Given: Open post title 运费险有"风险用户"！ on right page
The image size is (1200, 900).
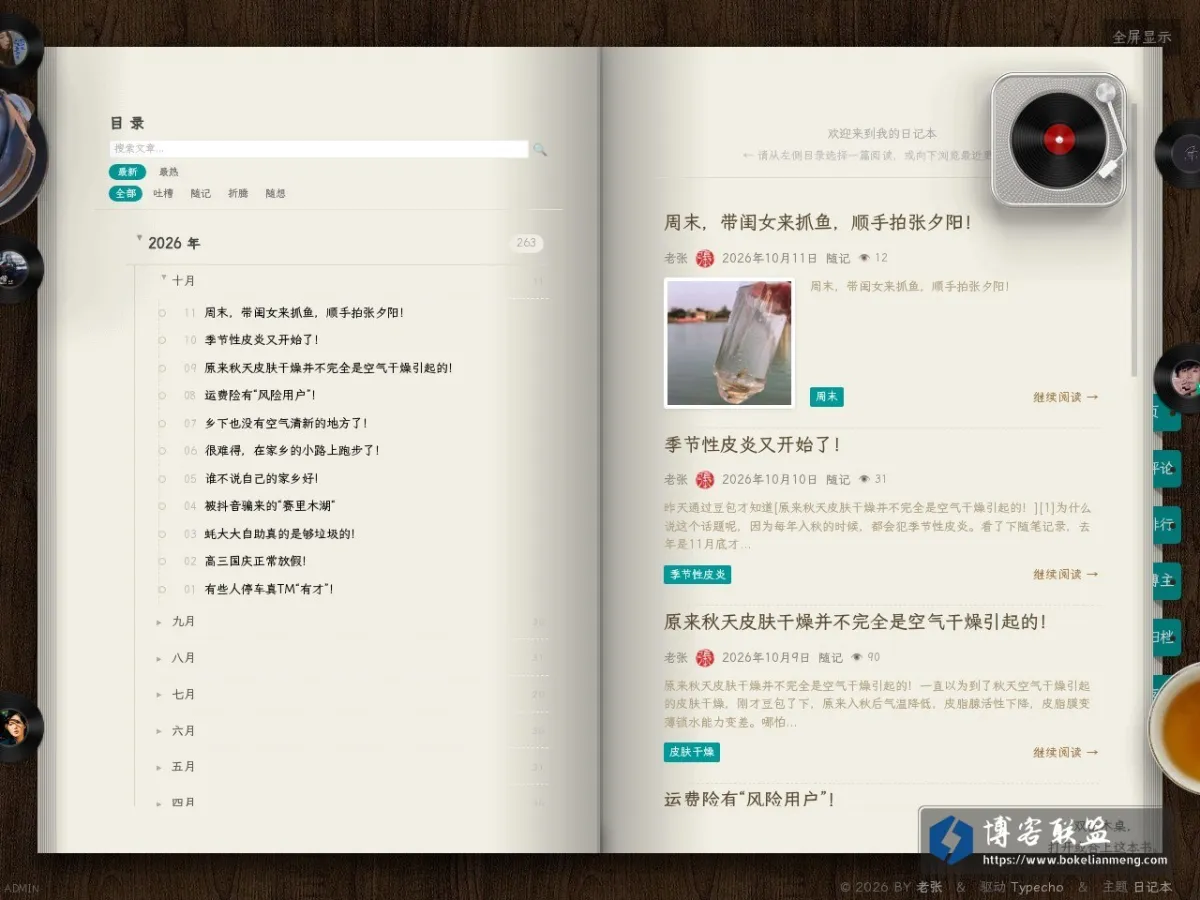Looking at the screenshot, I should point(749,799).
